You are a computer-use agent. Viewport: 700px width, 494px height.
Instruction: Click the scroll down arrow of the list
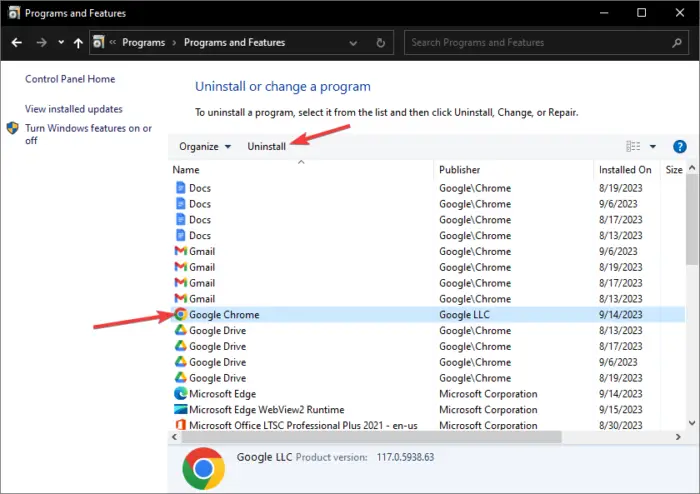click(692, 423)
